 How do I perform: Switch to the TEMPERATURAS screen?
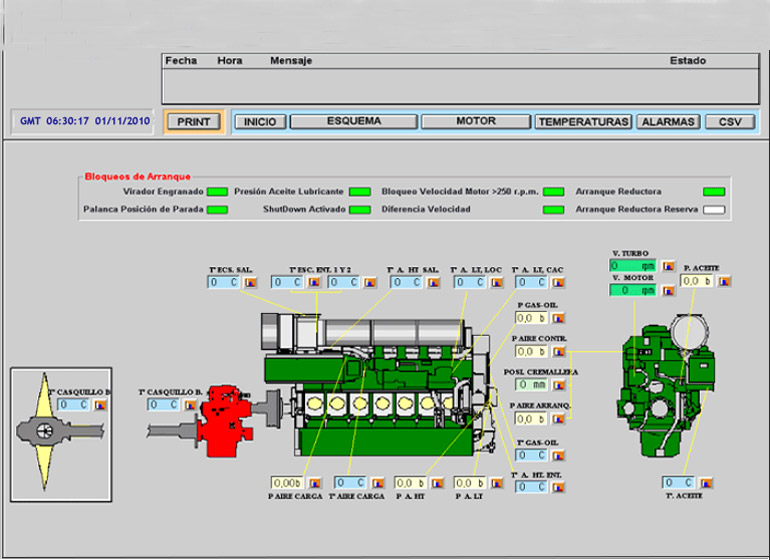(x=583, y=122)
